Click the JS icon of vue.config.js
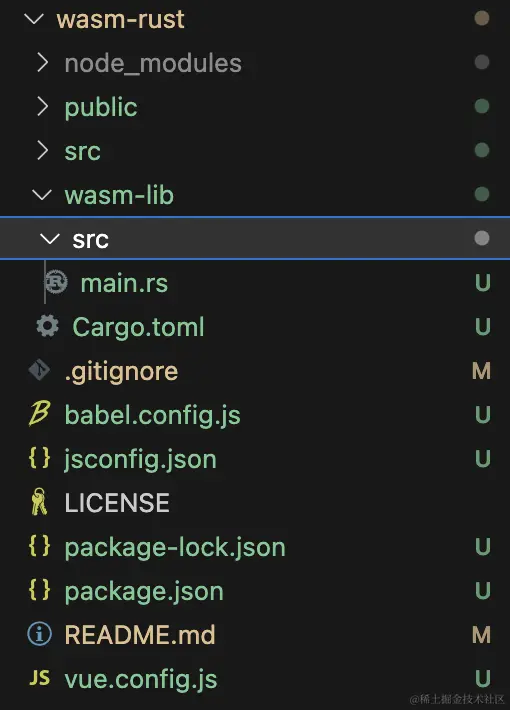Screen dimensions: 510x710 click(x=39, y=678)
